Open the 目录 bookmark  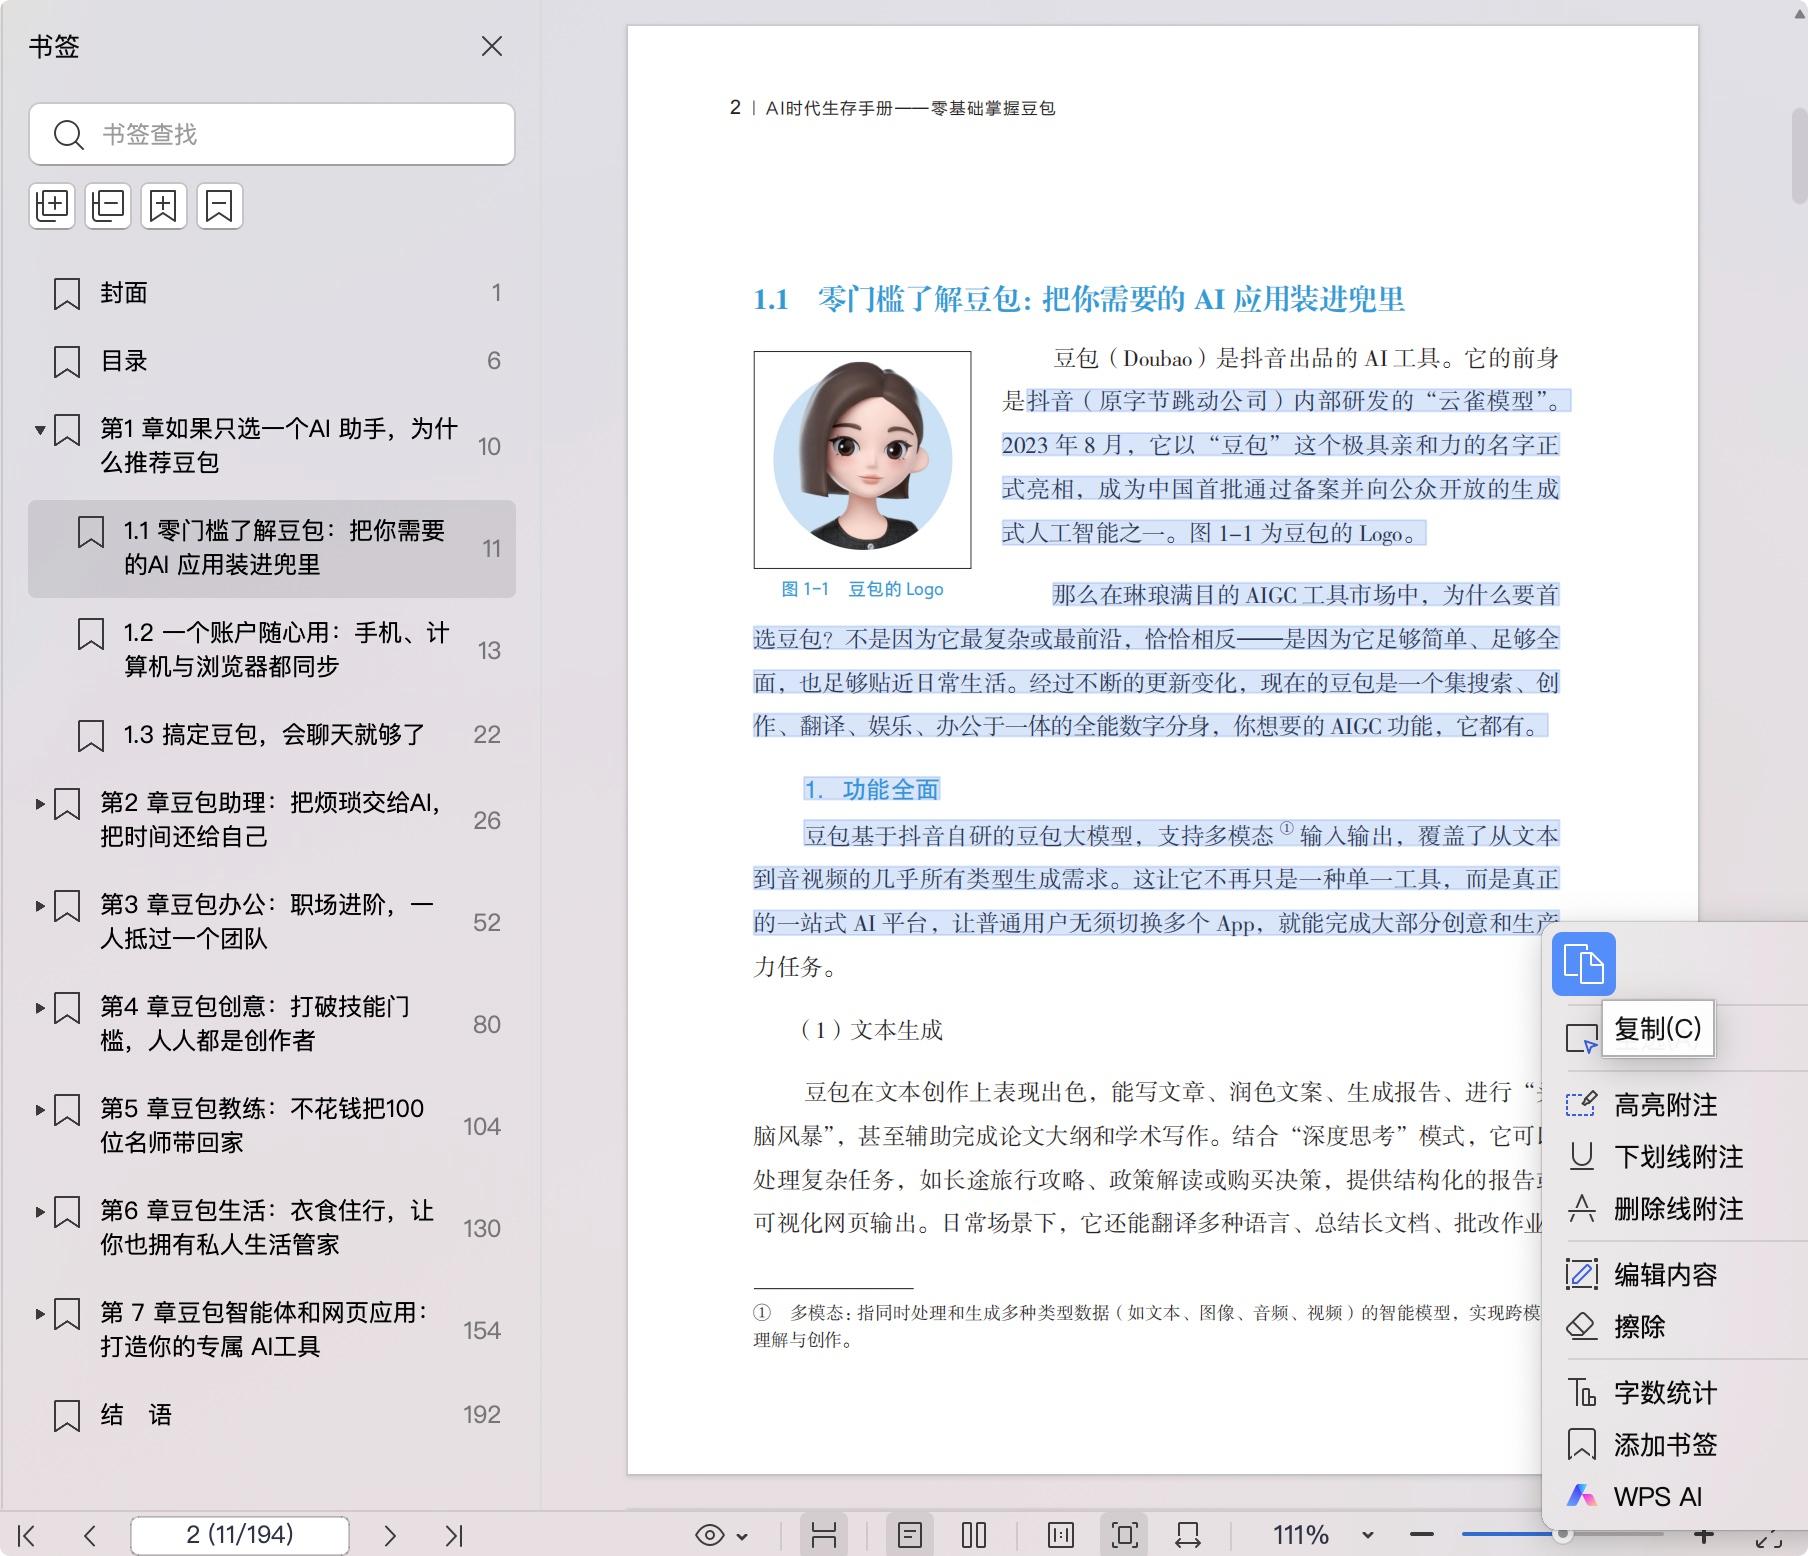(x=272, y=361)
